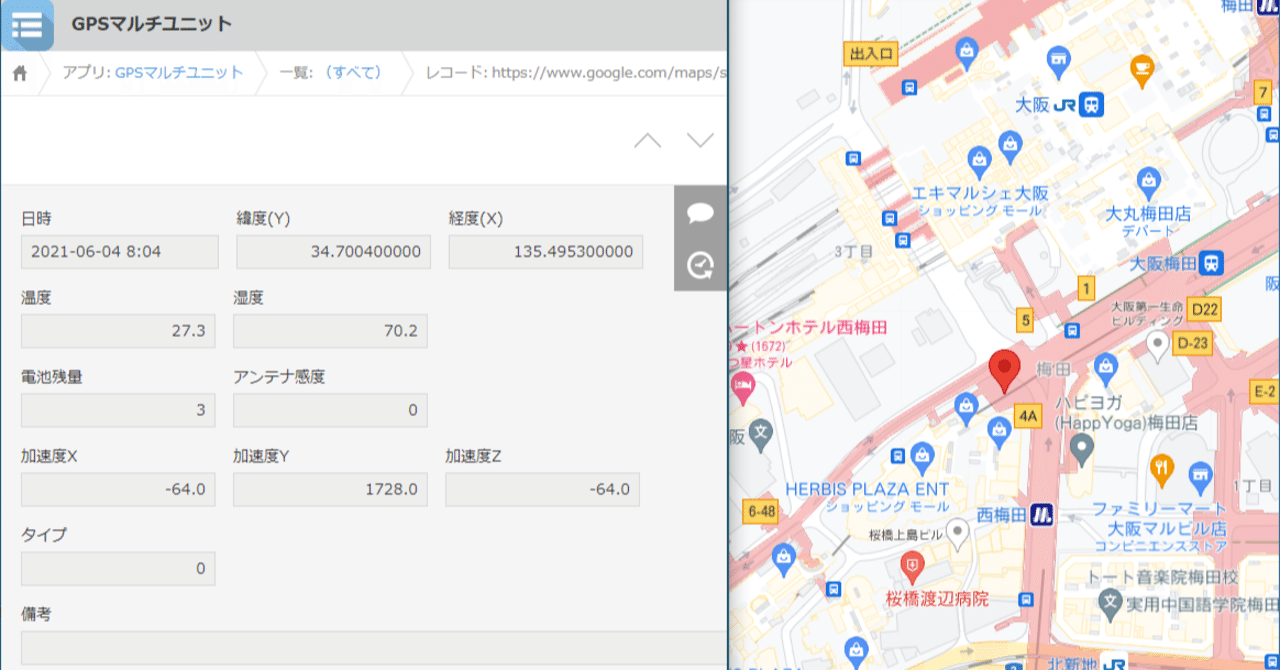1280x670 pixels.
Task: Go to next record with the down chevron
Action: 698,140
